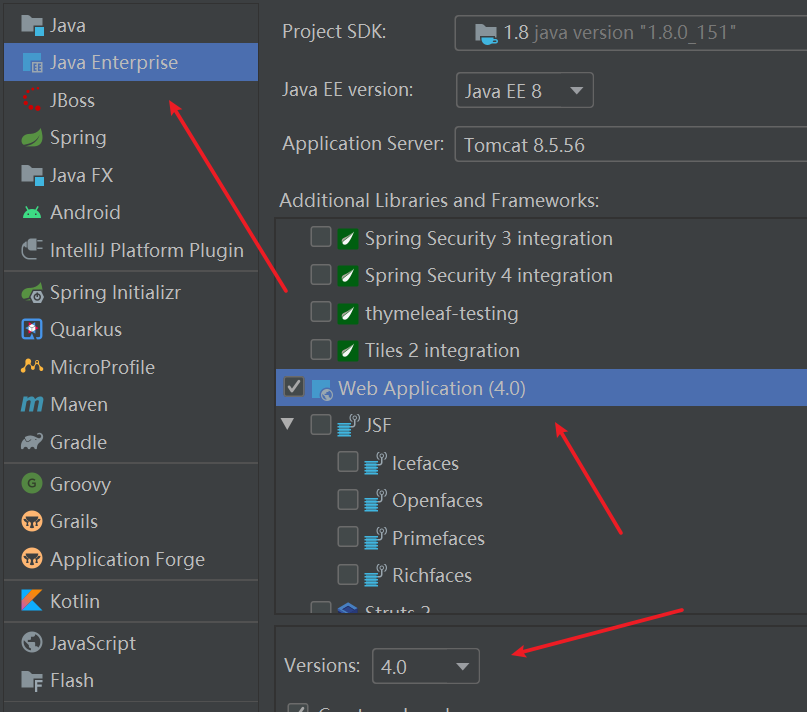
Task: Click the Gradle elephant icon
Action: 32,442
